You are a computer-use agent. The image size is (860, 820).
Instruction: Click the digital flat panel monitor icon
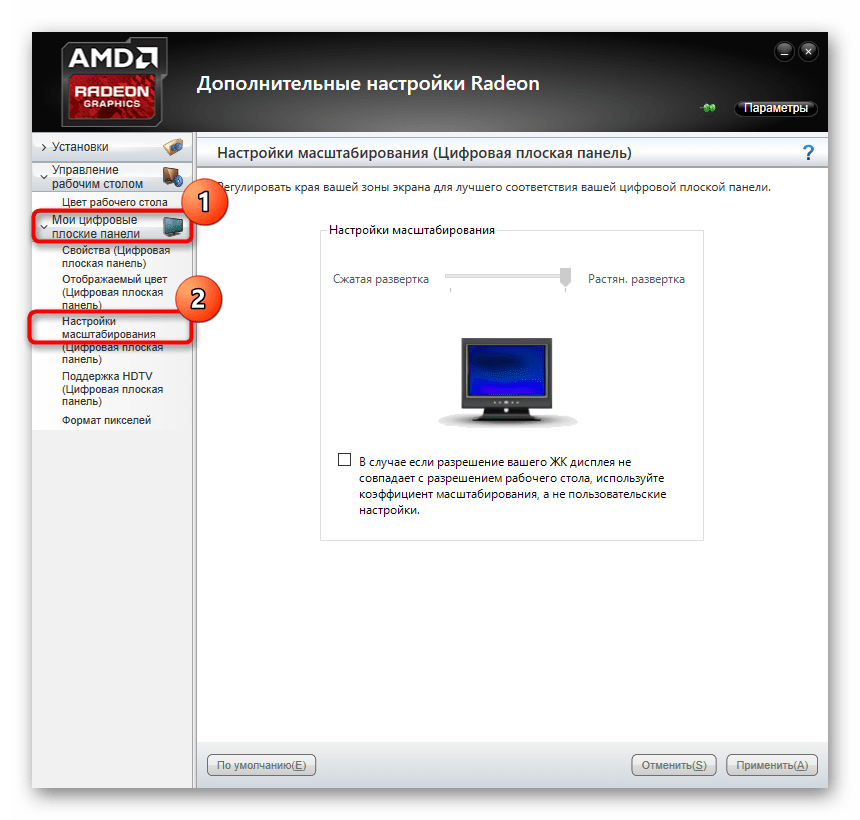(173, 227)
